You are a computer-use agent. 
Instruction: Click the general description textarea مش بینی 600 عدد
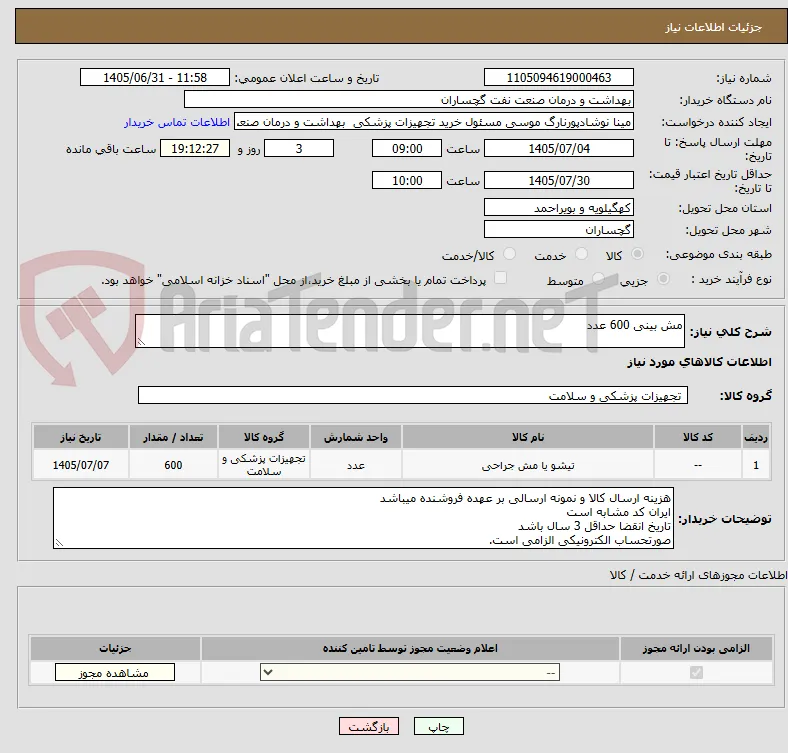pyautogui.click(x=410, y=331)
